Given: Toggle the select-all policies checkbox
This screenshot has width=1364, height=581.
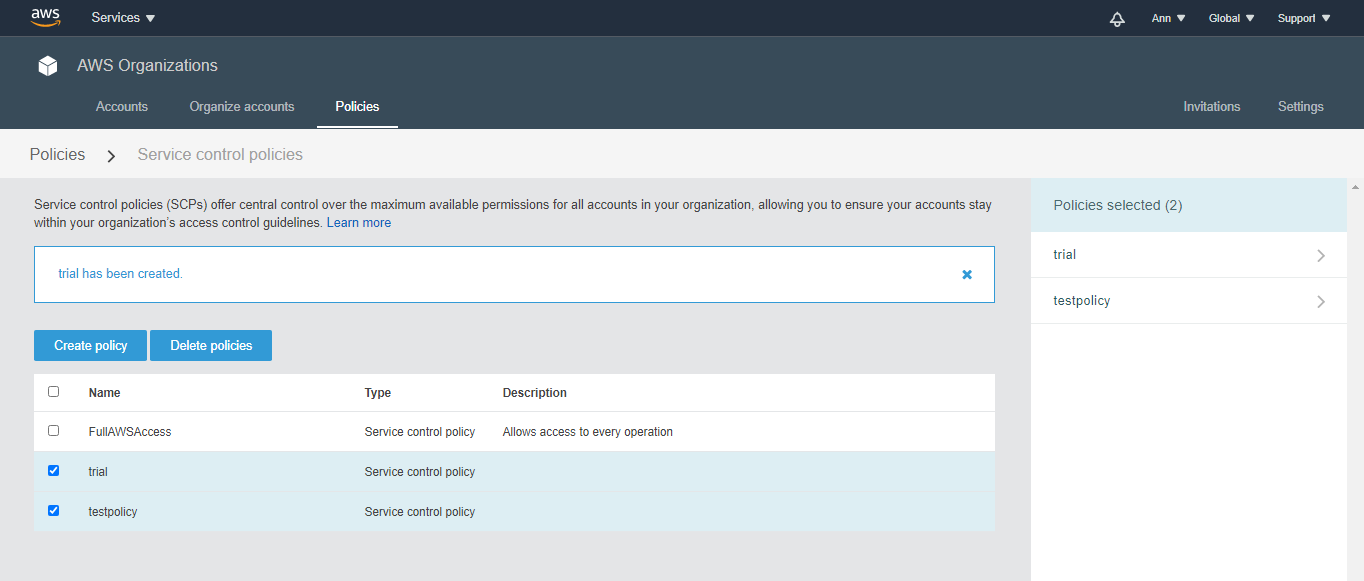Looking at the screenshot, I should point(54,392).
